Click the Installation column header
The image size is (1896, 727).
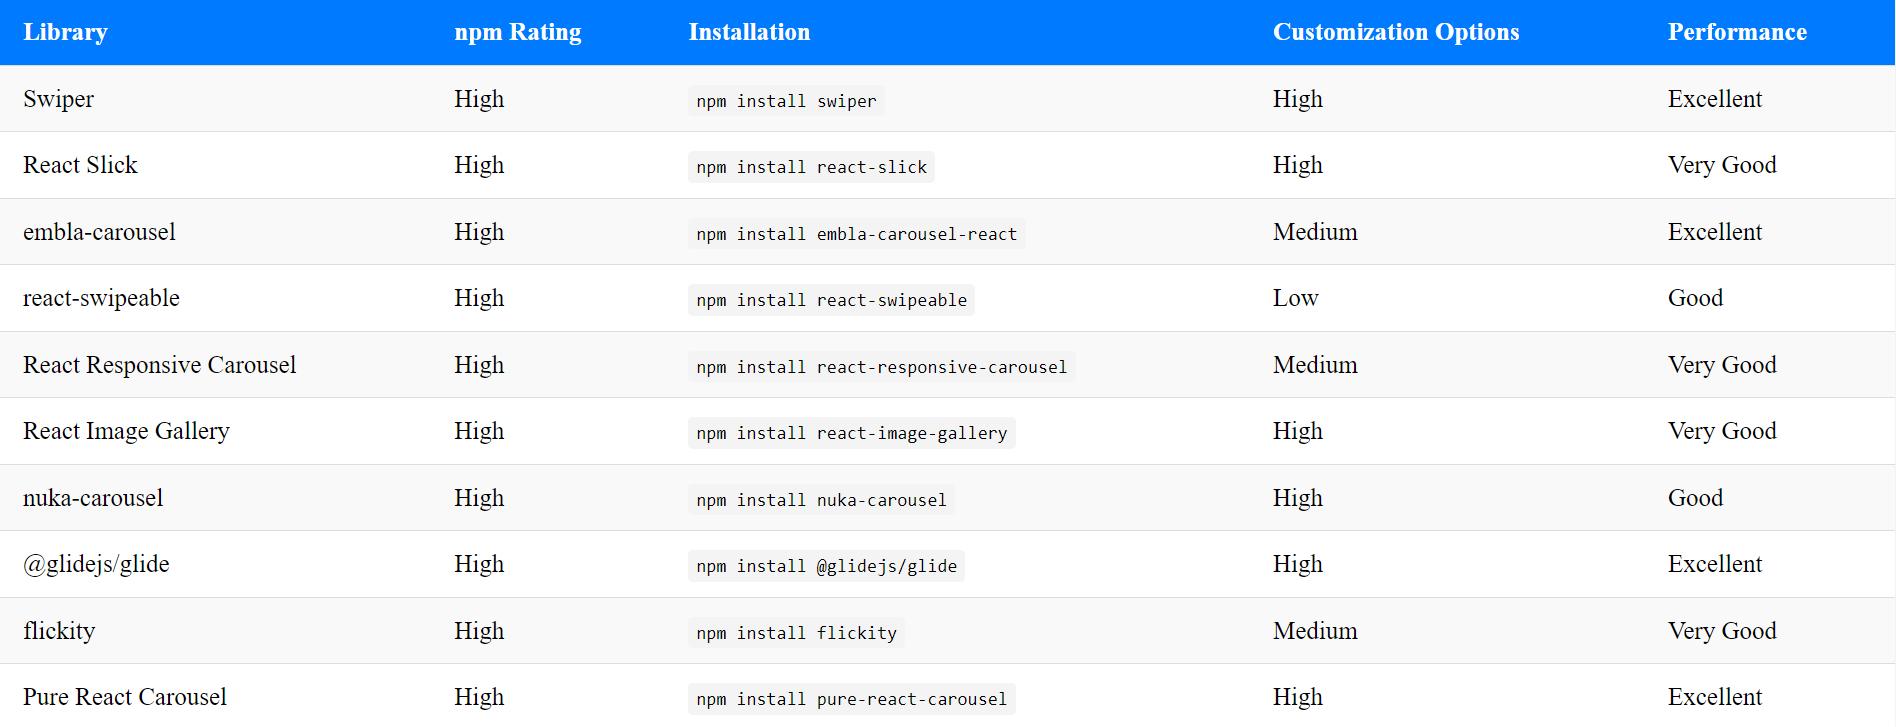(749, 32)
